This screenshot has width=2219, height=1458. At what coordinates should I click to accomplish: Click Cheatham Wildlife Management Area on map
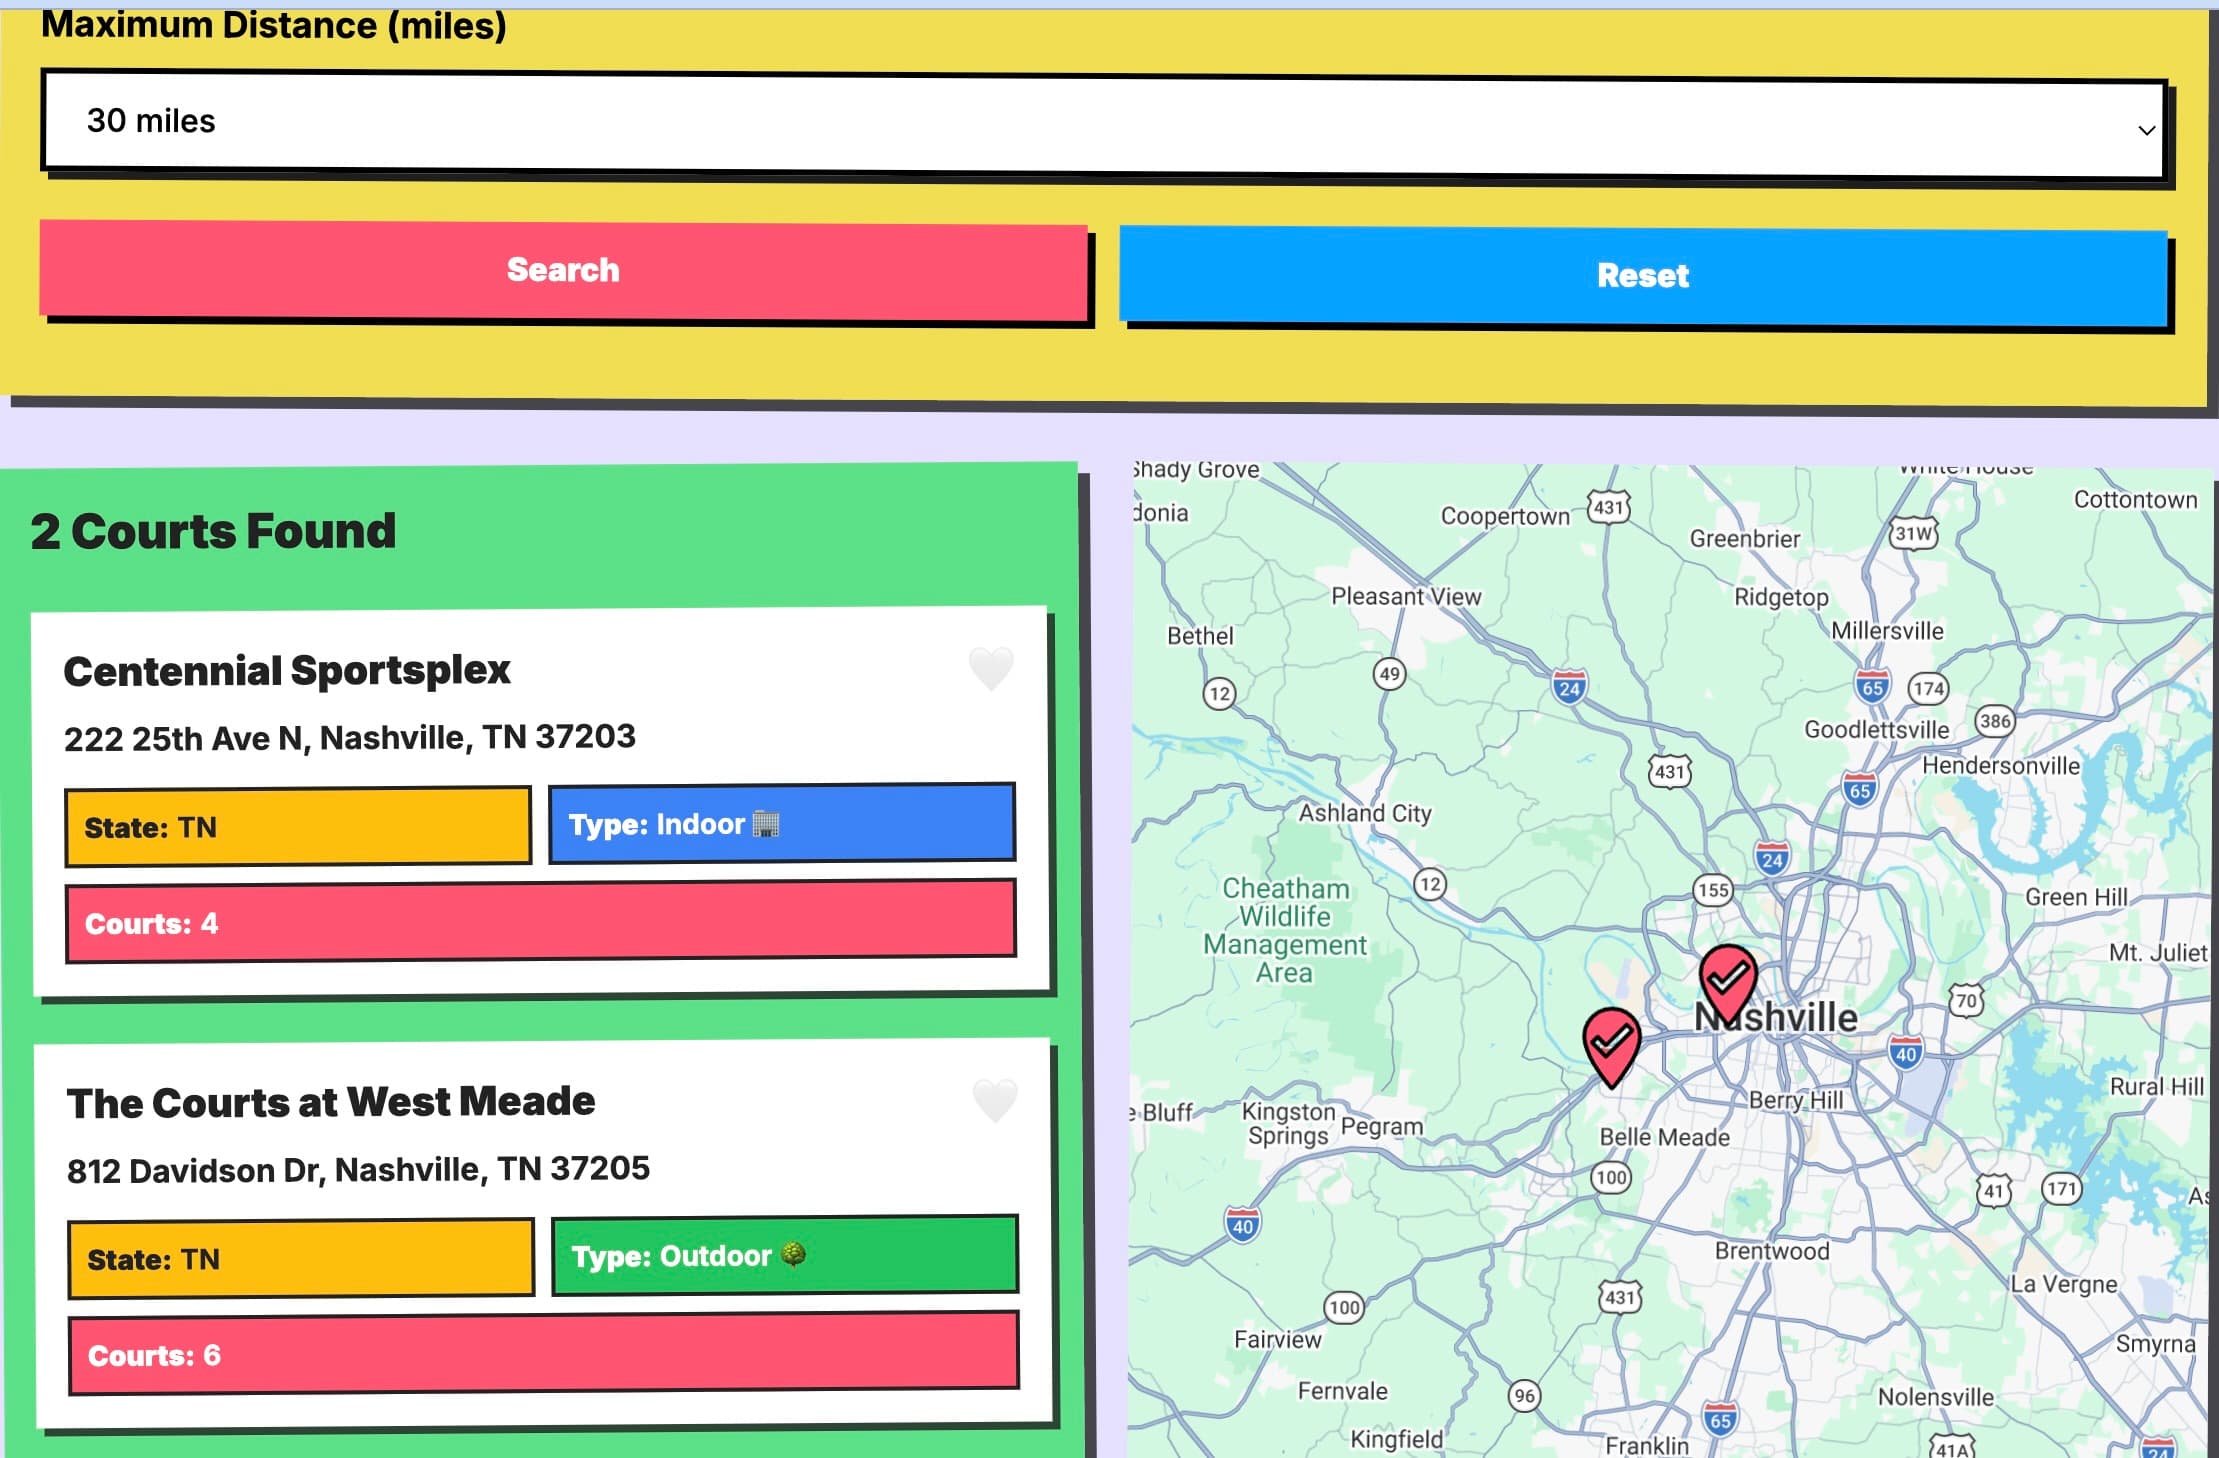pos(1285,930)
